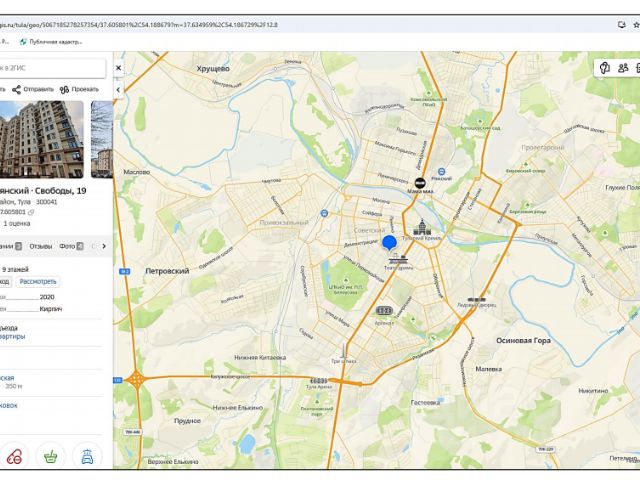The image size is (640, 480).
Task: Open the green shopping basket icon
Action: tap(51, 456)
